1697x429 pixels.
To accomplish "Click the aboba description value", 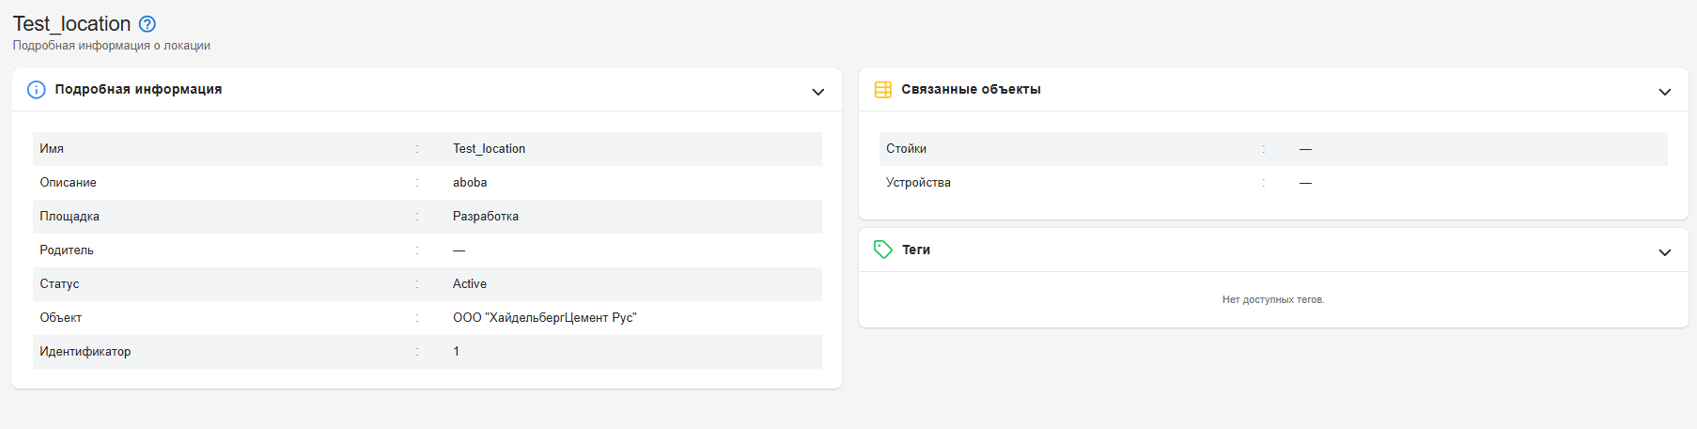I will [470, 182].
